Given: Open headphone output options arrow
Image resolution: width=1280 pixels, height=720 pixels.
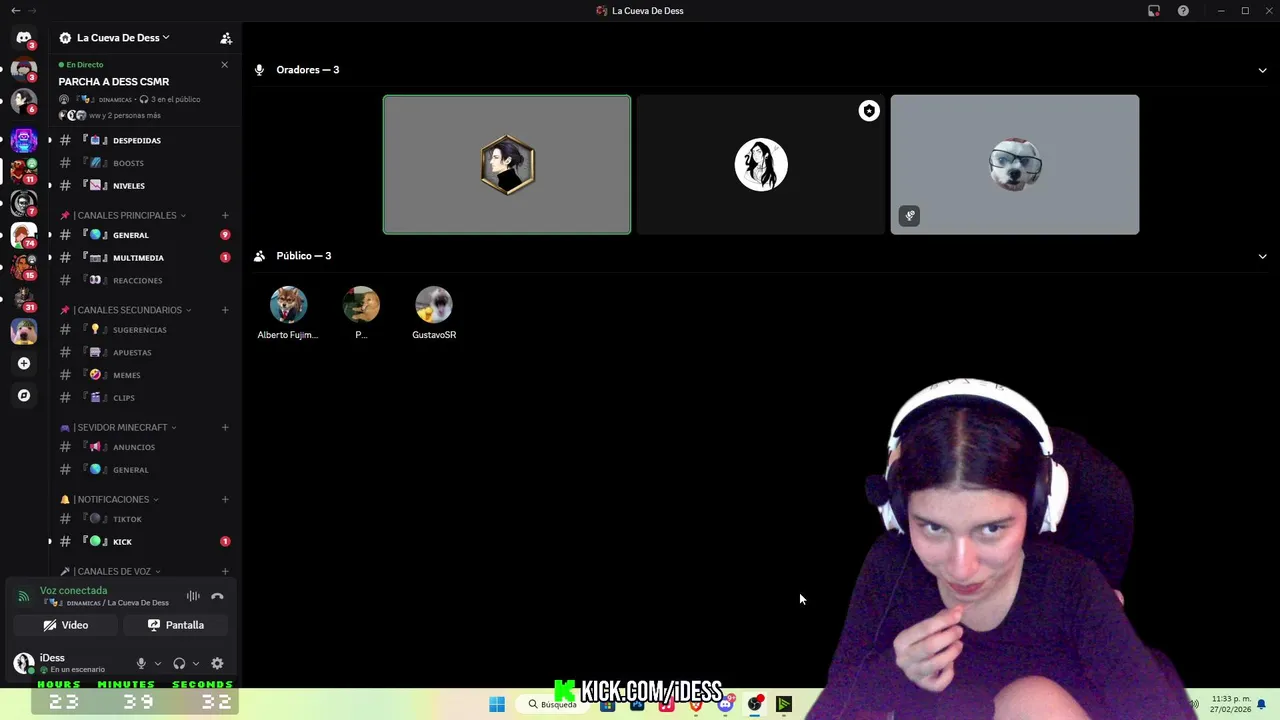Looking at the screenshot, I should tap(195, 663).
